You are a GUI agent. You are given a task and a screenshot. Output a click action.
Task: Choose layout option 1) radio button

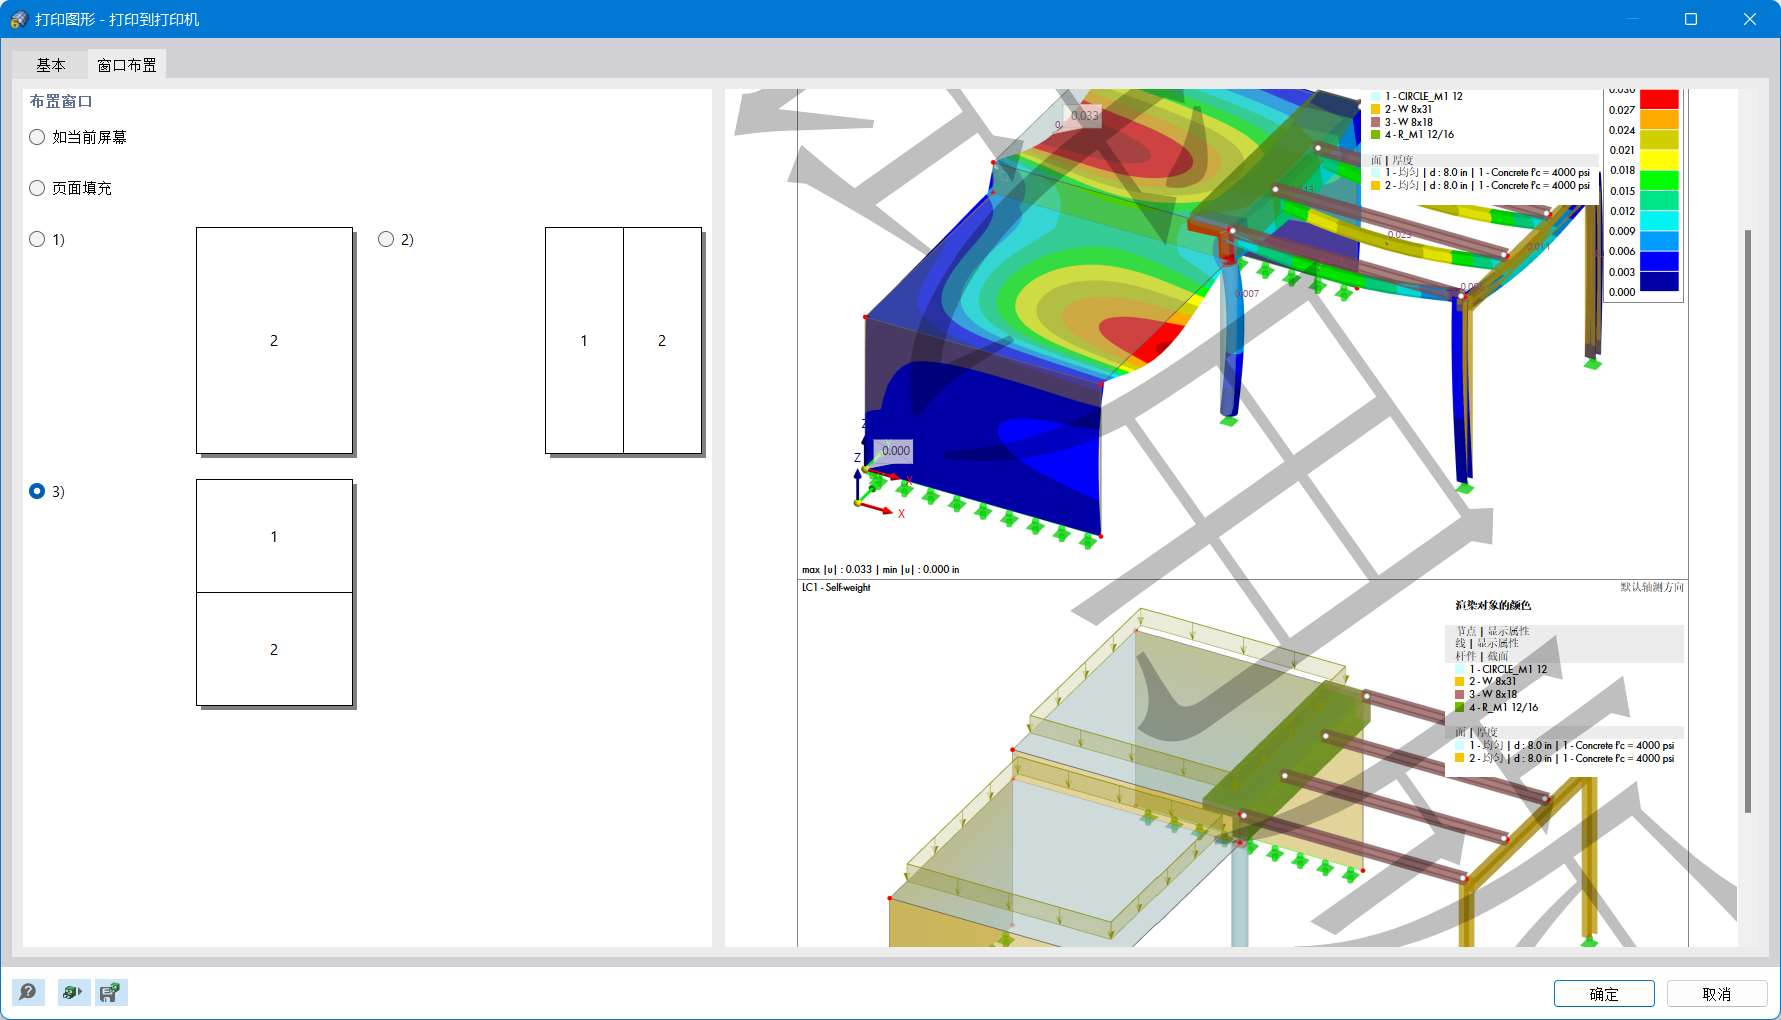37,239
